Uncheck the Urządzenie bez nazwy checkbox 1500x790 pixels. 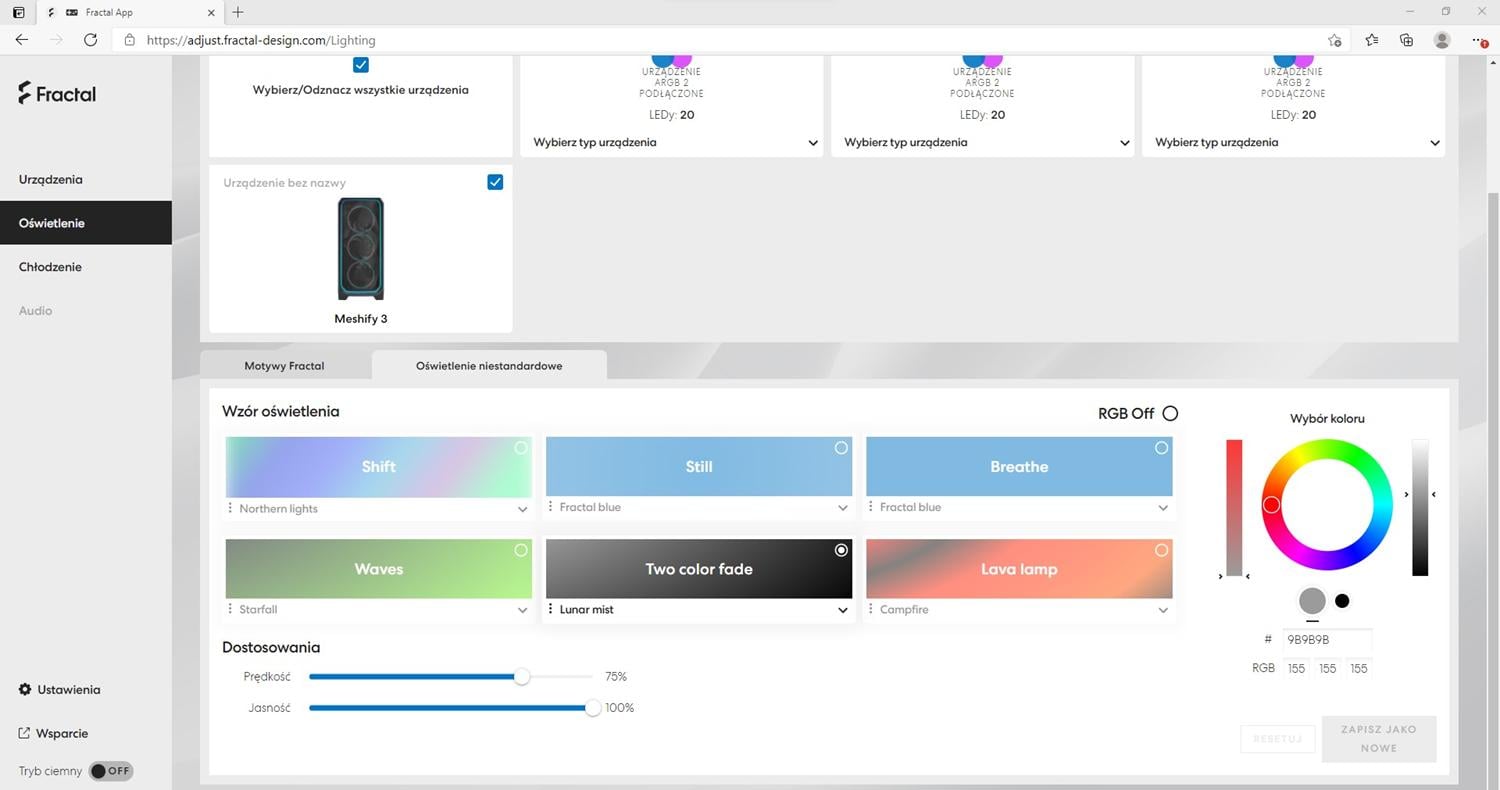coord(495,182)
